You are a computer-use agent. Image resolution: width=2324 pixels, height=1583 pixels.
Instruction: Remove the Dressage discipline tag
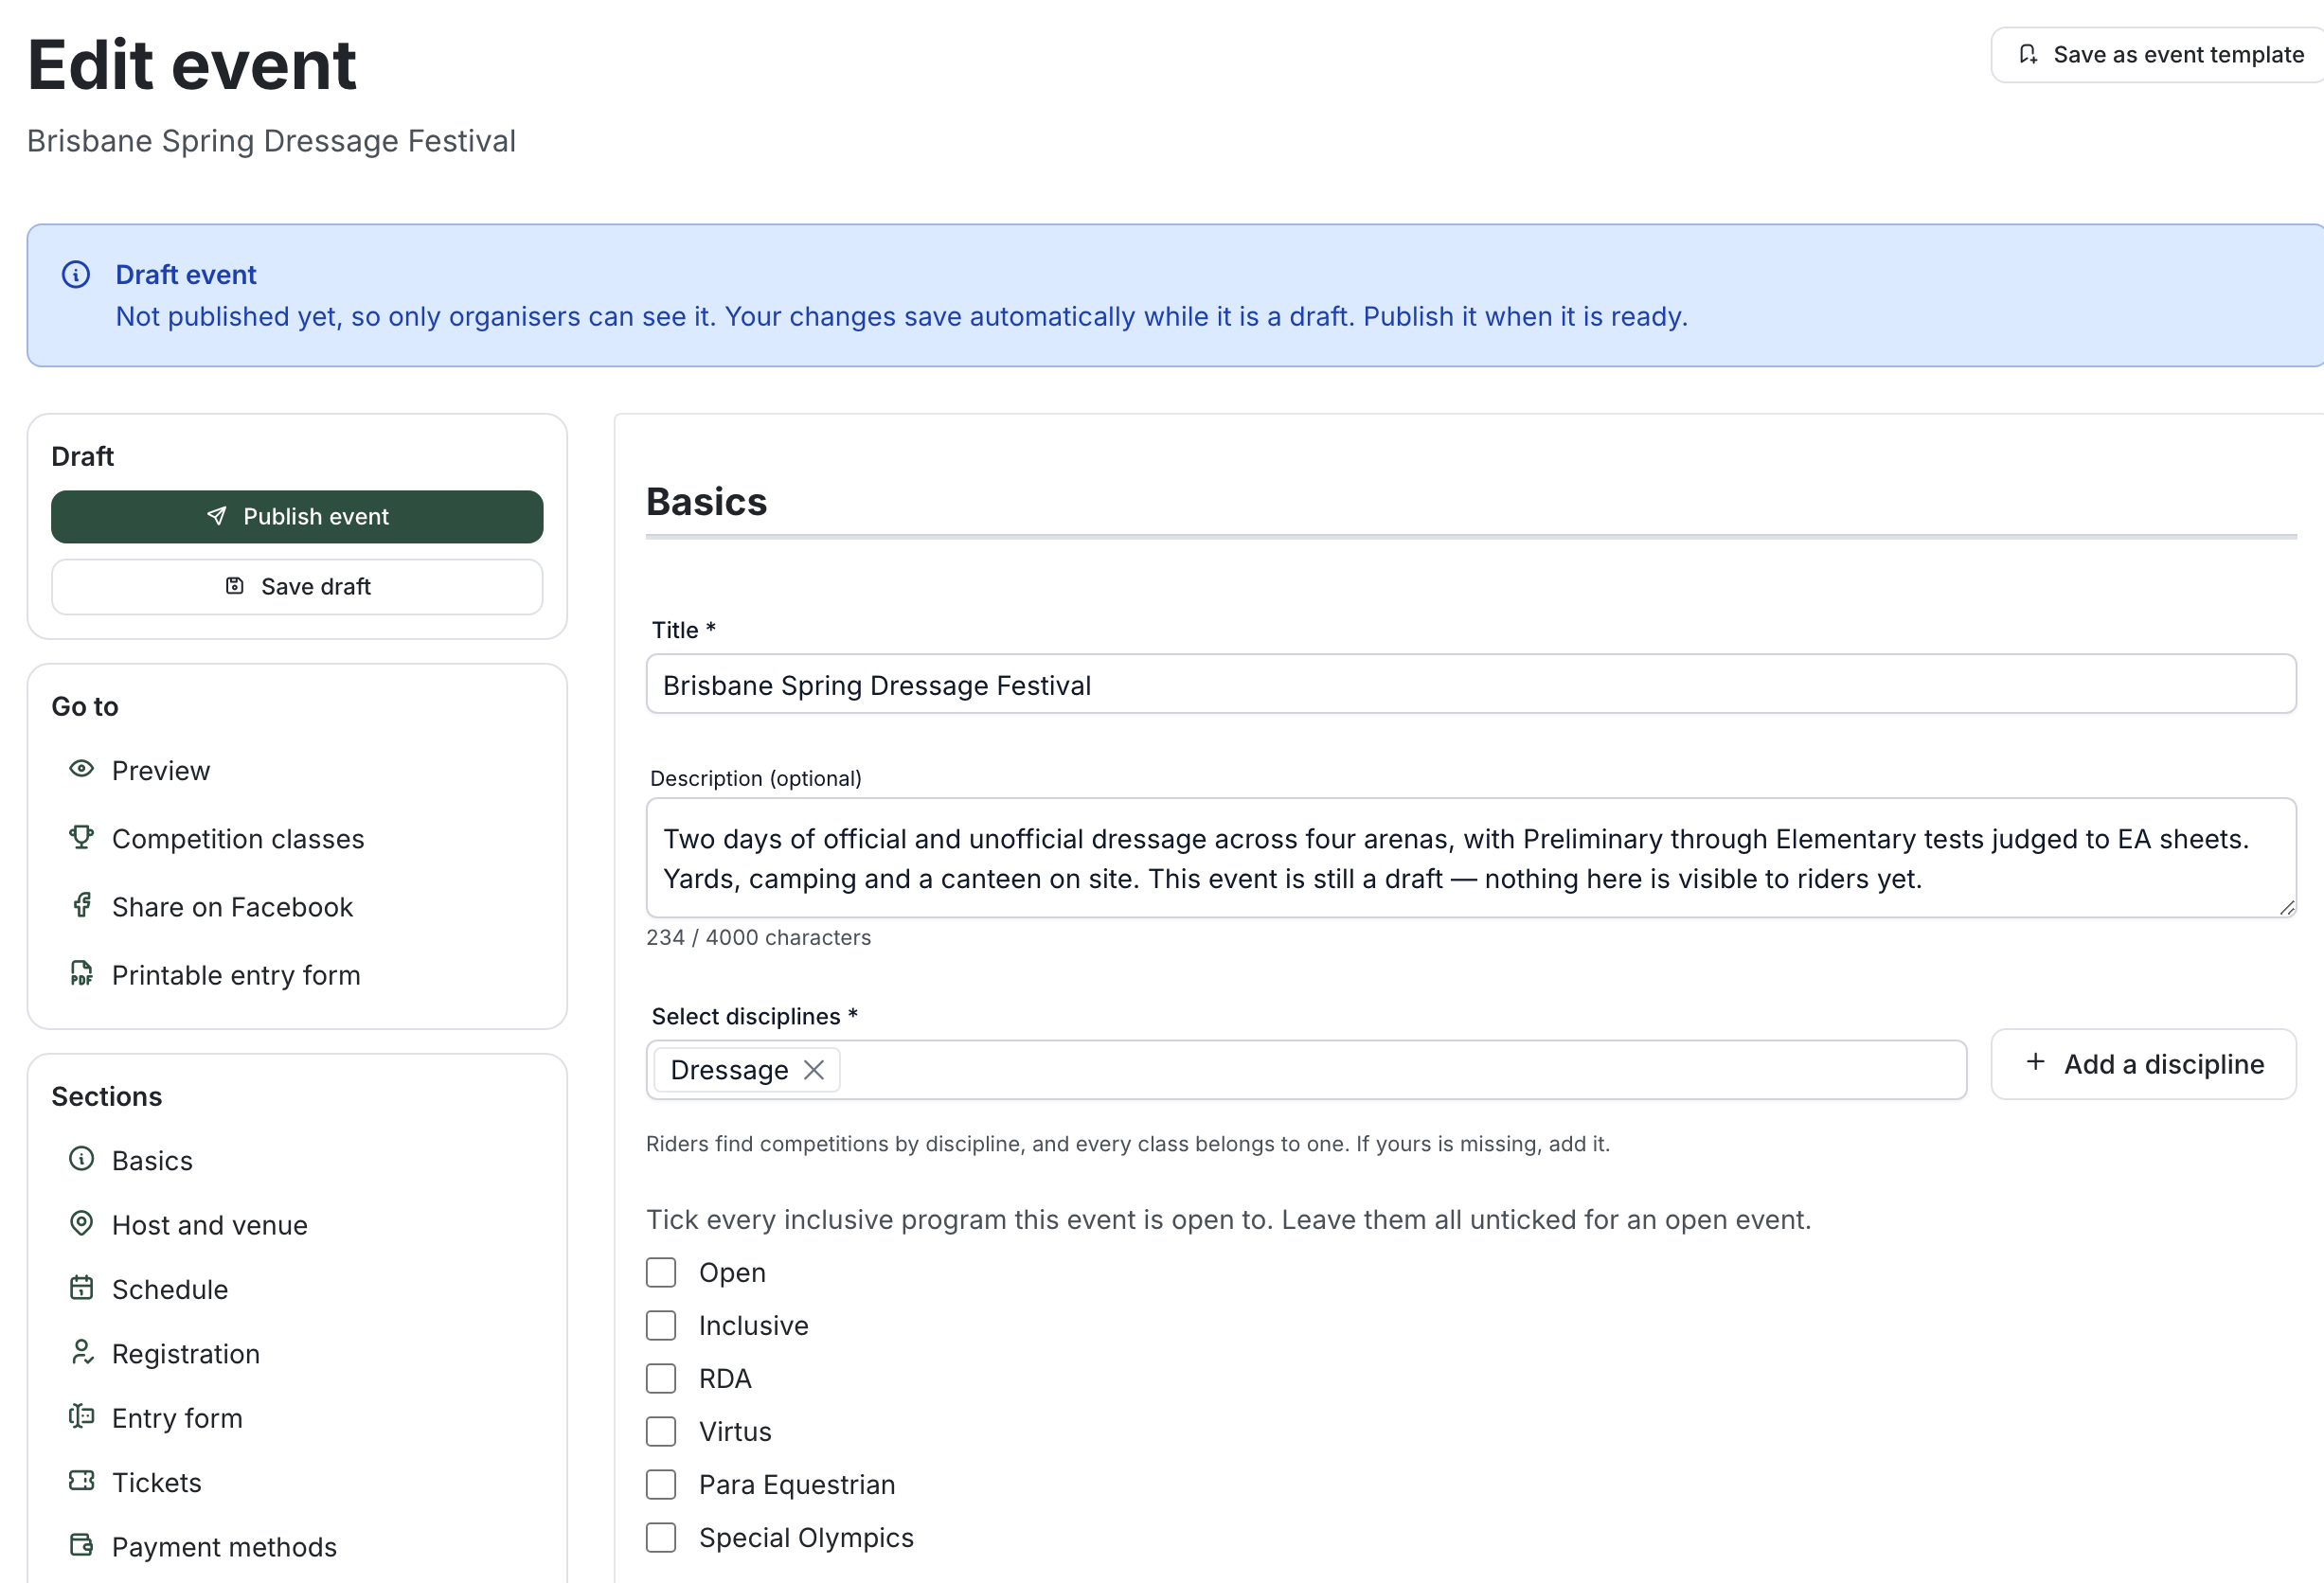point(814,1070)
